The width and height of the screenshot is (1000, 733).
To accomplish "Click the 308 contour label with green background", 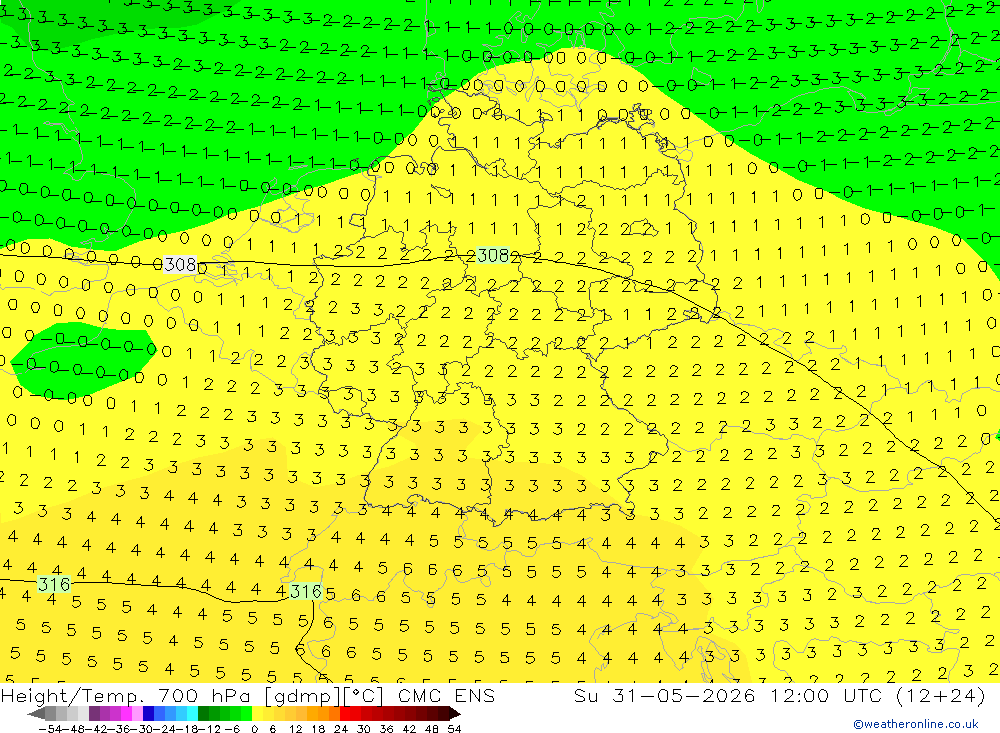I will pos(493,255).
